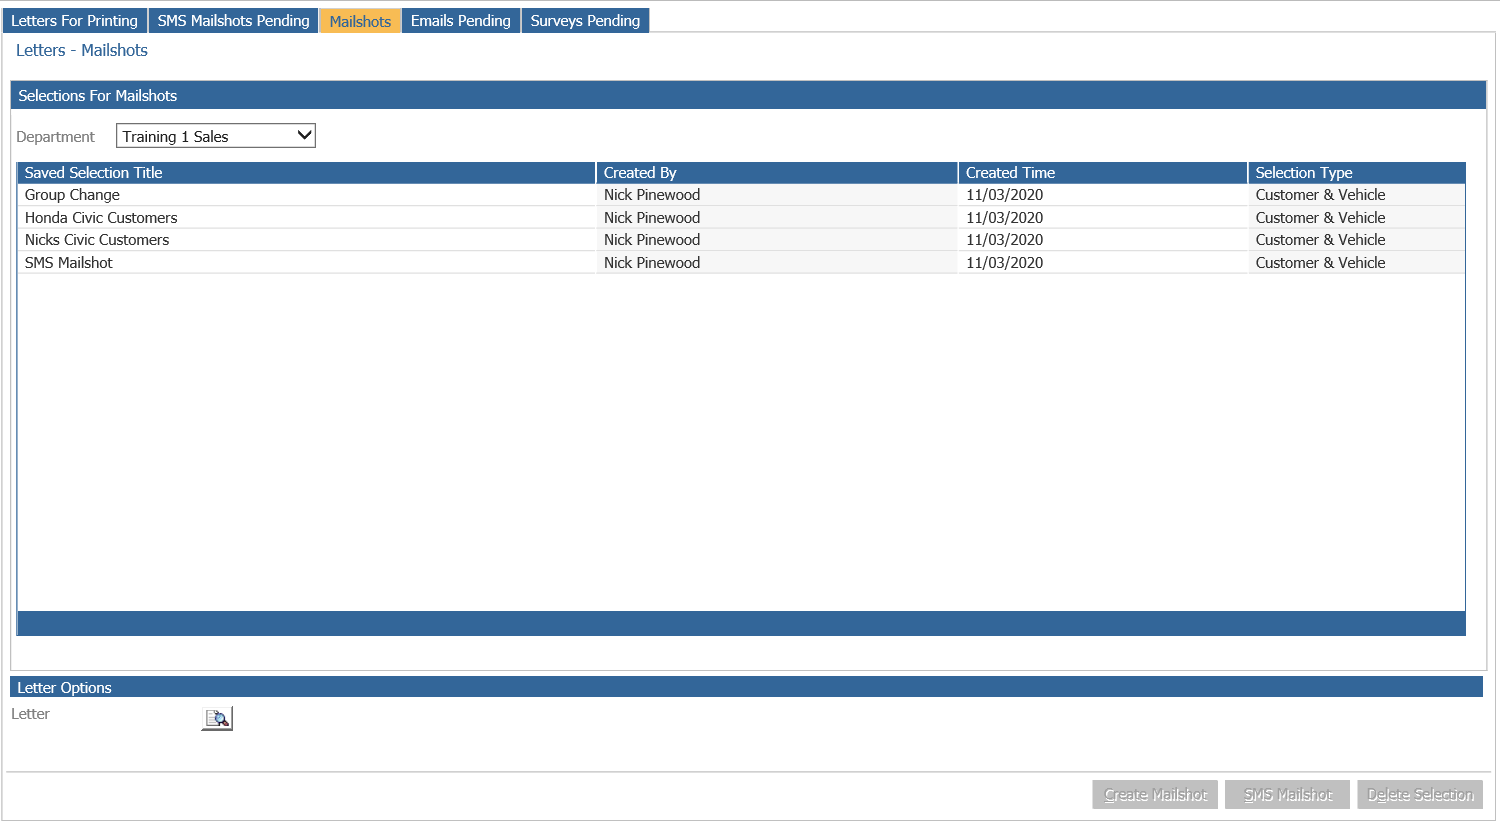Screen dimensions: 1500x824
Task: Click the Letter Options section header
Action: [746, 688]
